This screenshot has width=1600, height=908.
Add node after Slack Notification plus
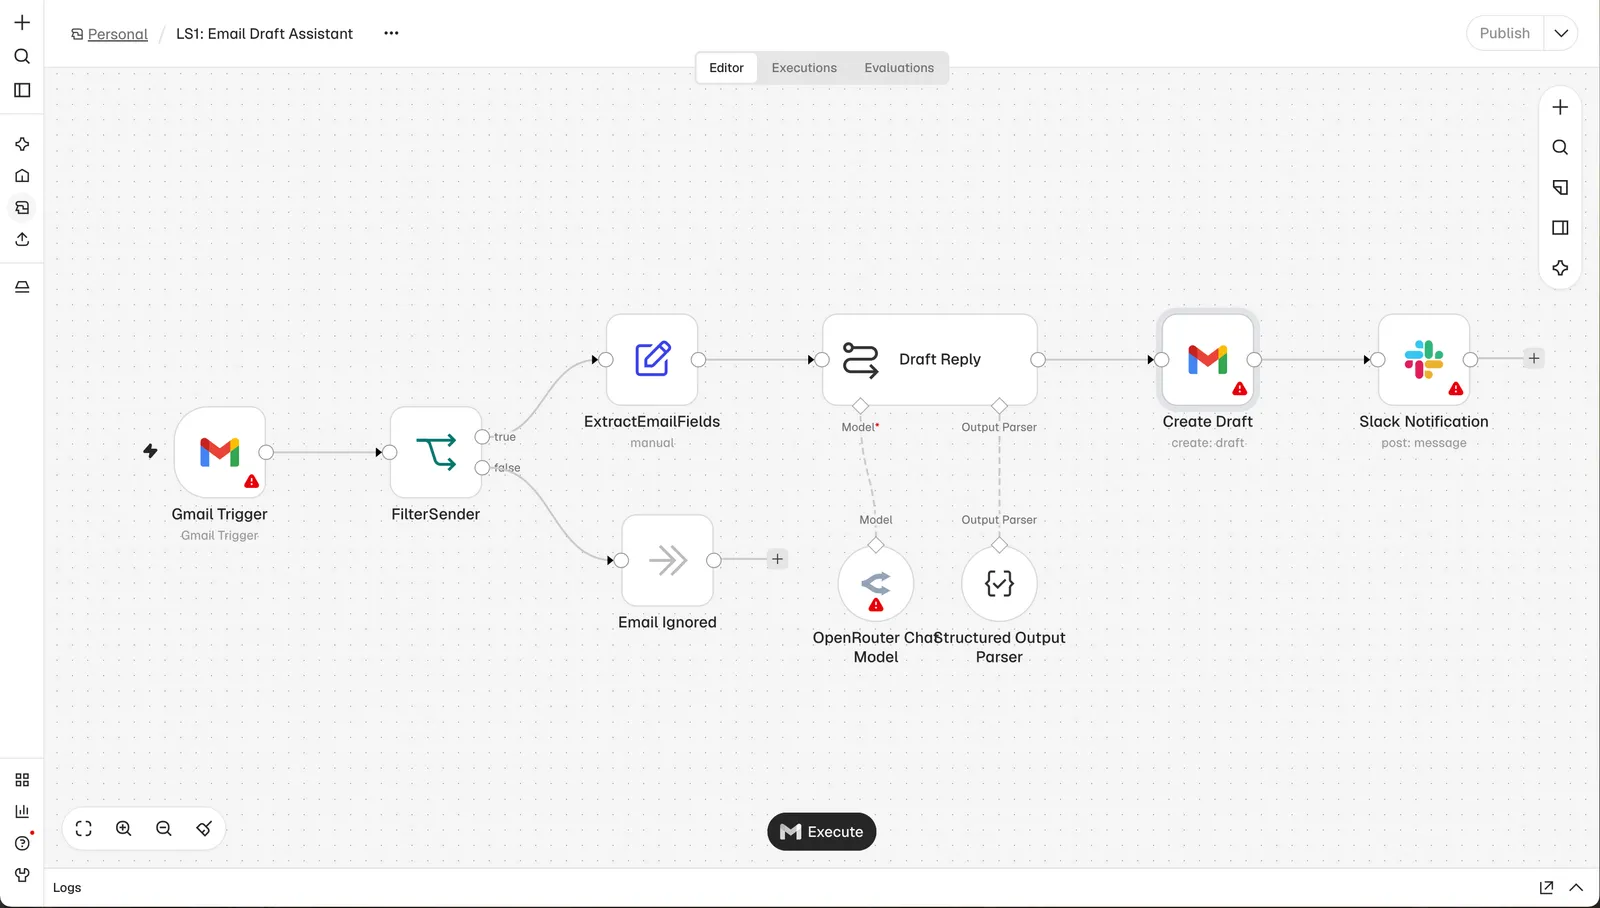point(1534,358)
